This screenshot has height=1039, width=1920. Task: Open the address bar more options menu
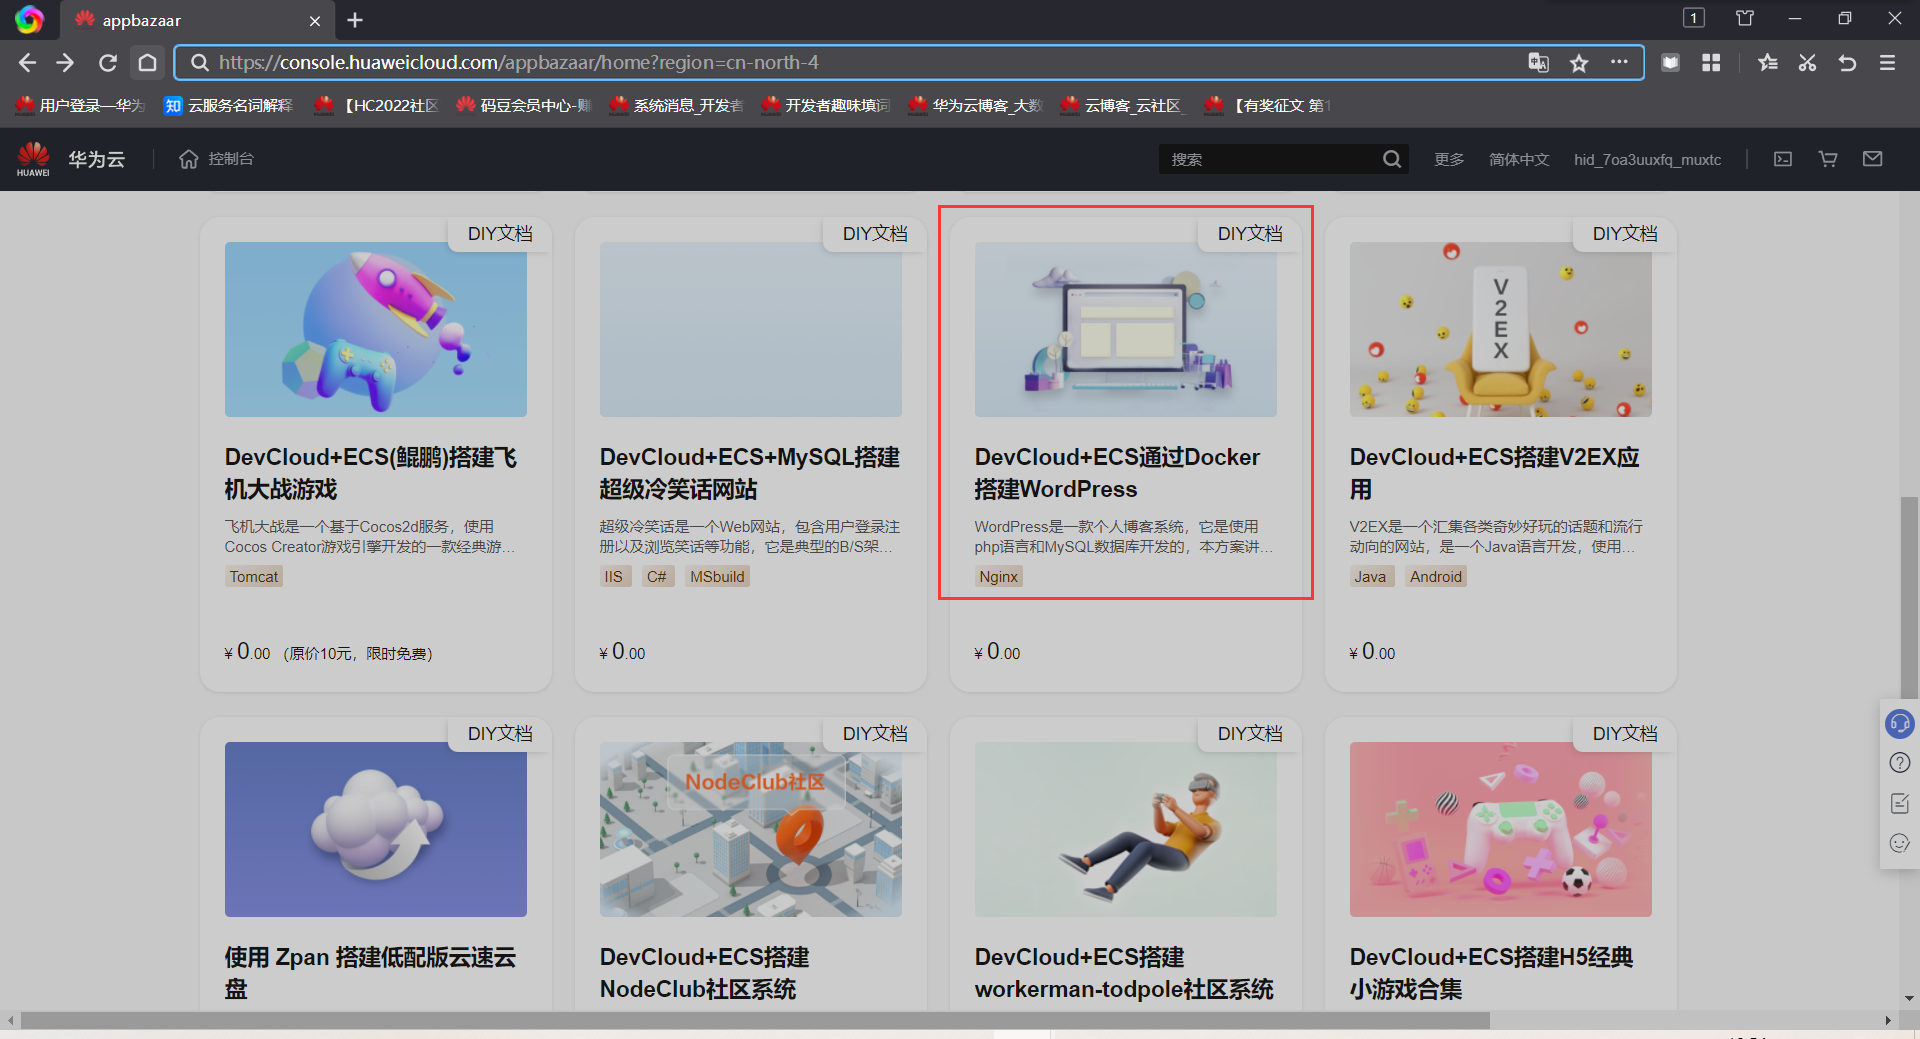pyautogui.click(x=1619, y=62)
